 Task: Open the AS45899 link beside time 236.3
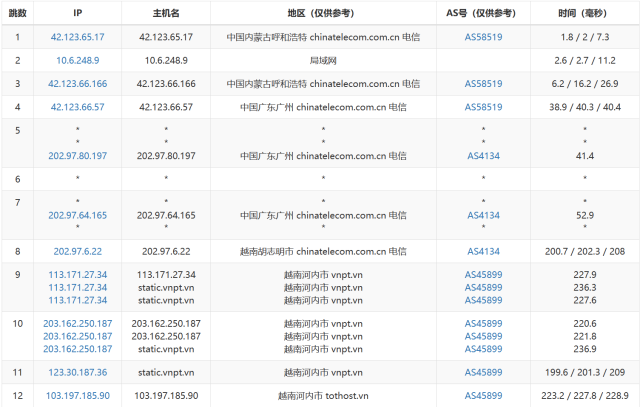pos(483,287)
